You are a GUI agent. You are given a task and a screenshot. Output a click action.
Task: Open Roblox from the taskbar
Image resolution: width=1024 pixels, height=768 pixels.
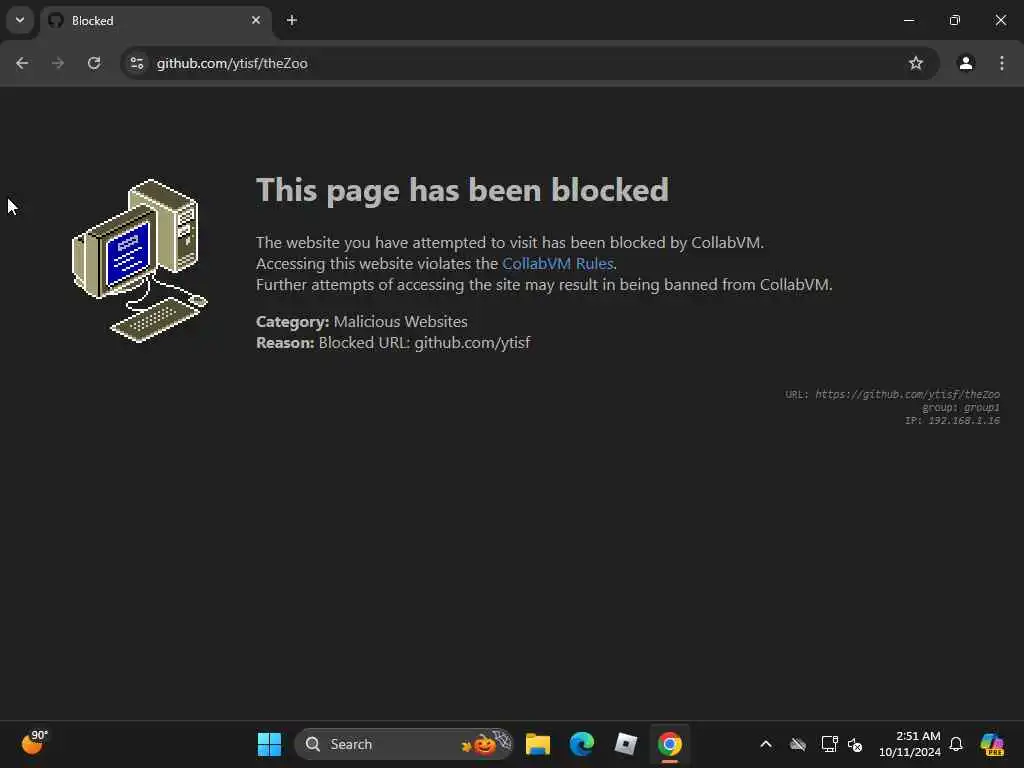click(x=626, y=744)
